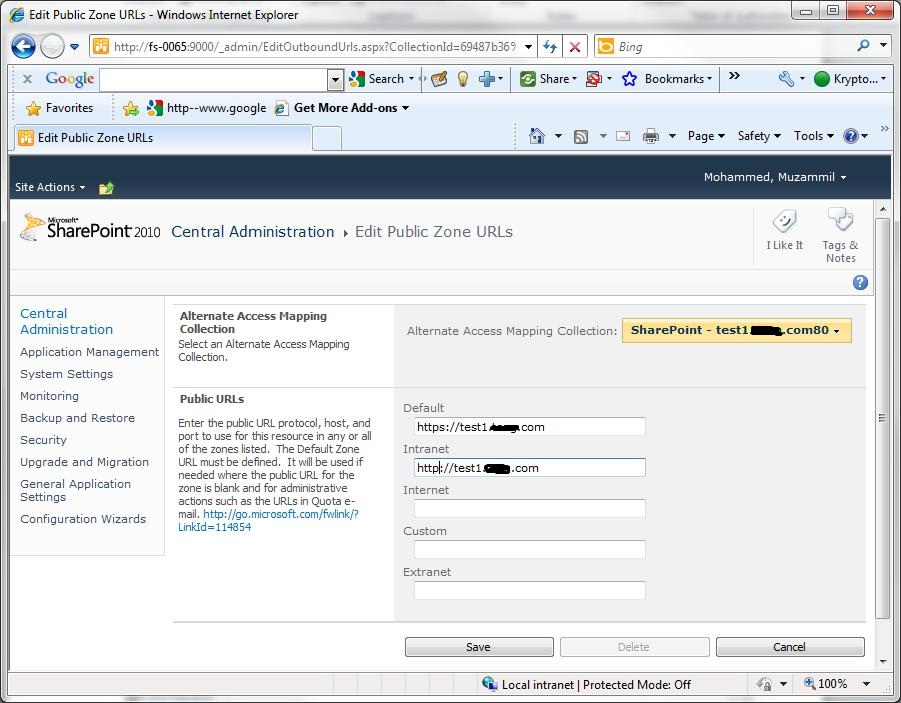
Task: Open the Favorites star button
Action: pyautogui.click(x=59, y=108)
